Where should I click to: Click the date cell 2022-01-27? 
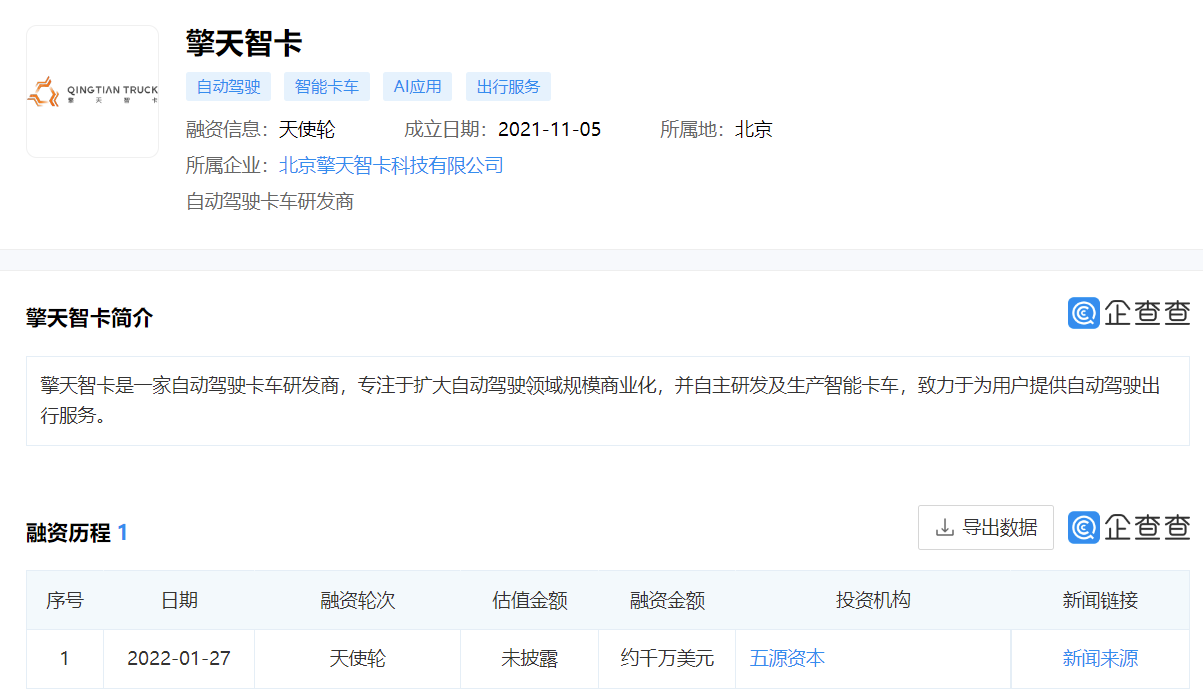pyautogui.click(x=179, y=658)
